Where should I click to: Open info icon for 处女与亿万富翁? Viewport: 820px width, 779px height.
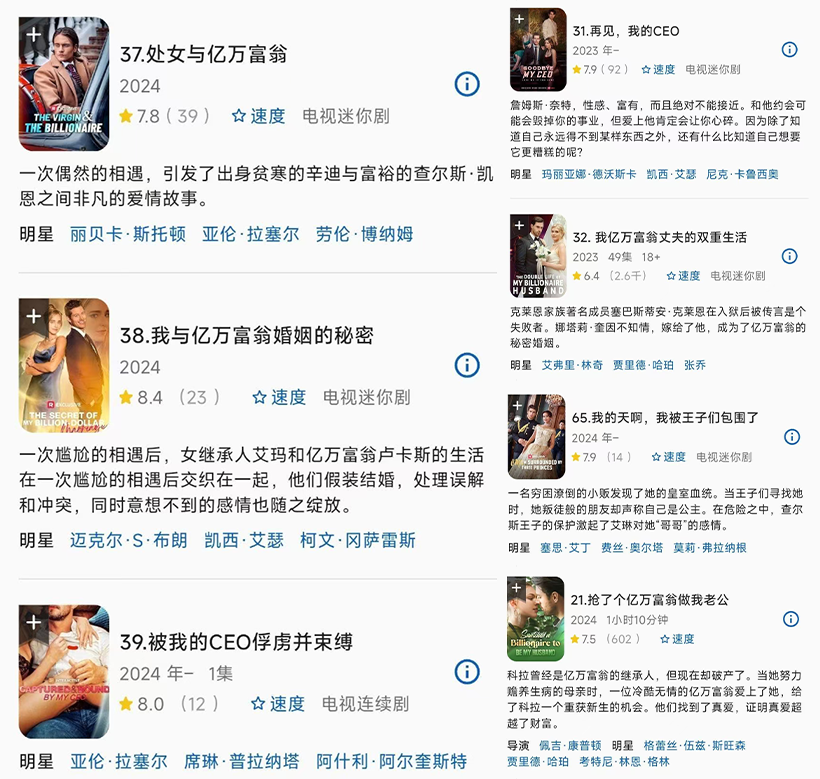pyautogui.click(x=466, y=84)
